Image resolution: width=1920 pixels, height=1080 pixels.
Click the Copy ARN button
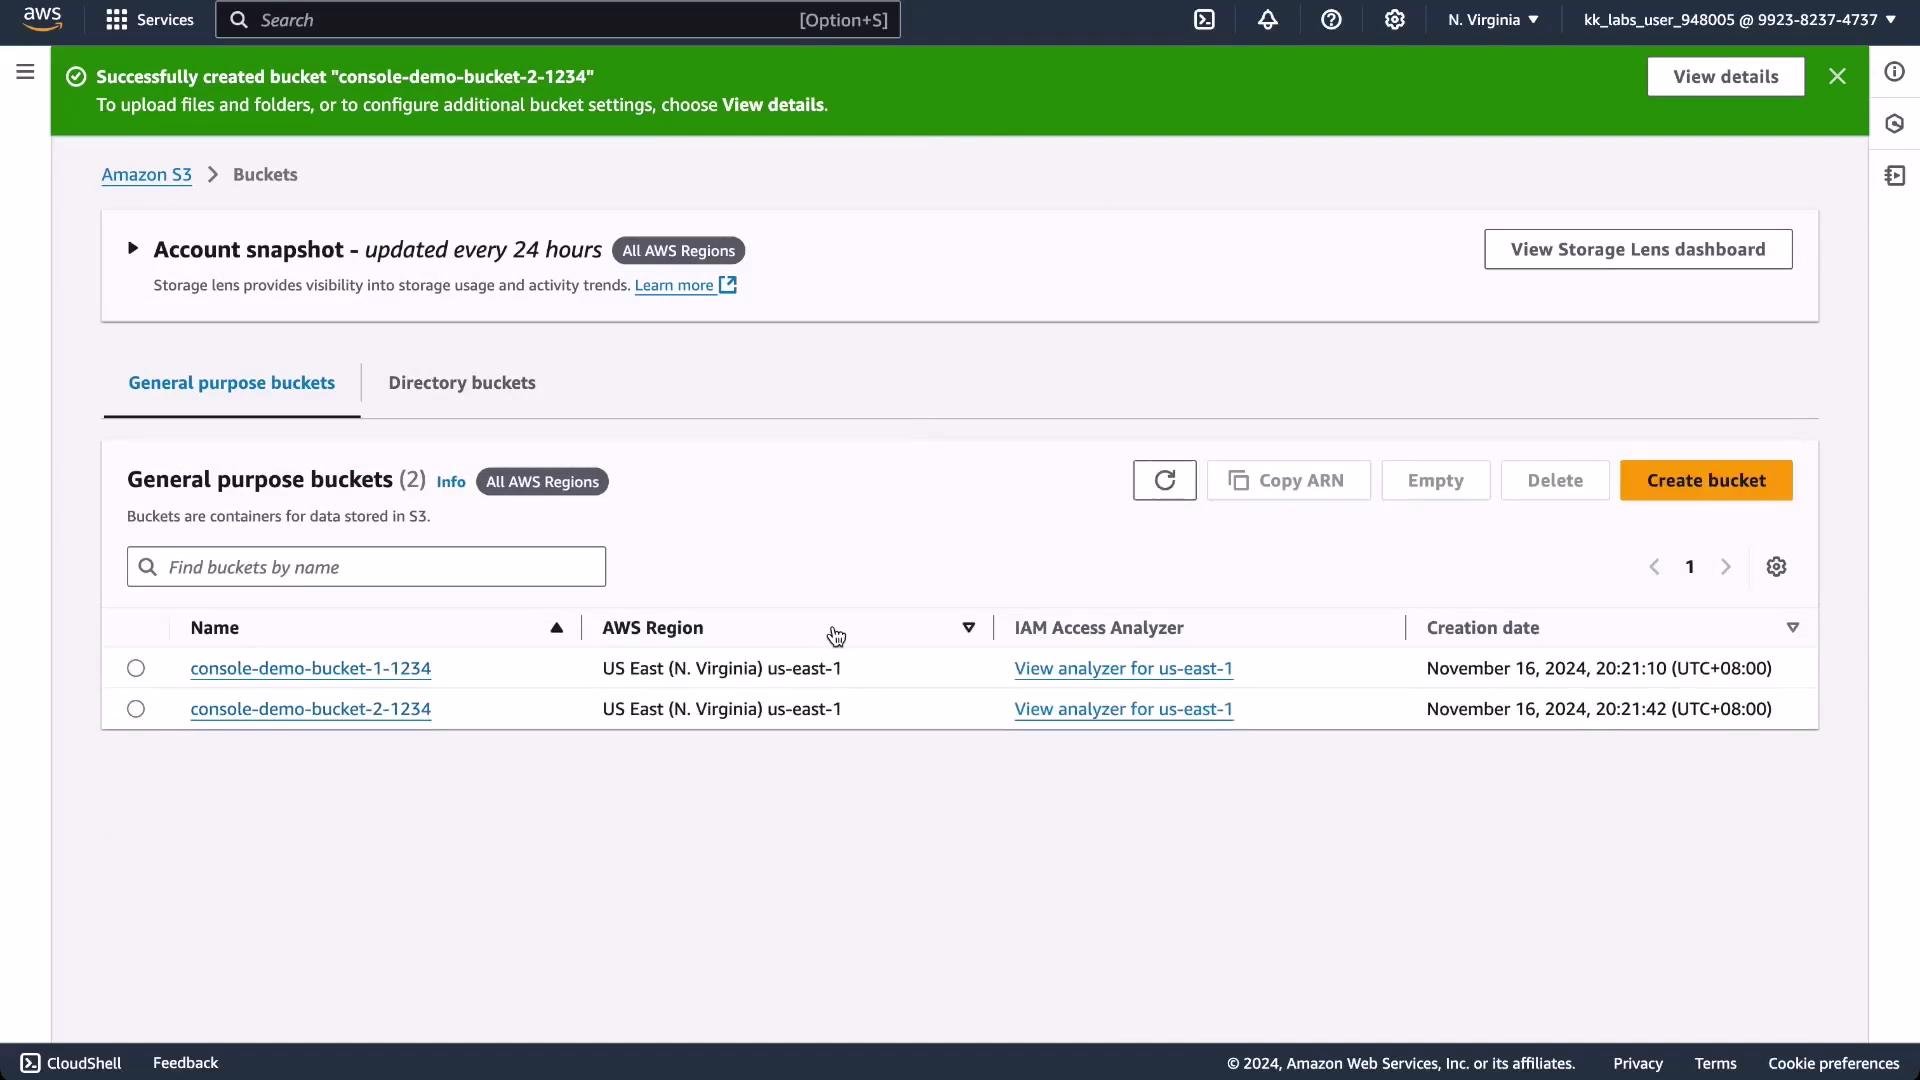[1288, 480]
